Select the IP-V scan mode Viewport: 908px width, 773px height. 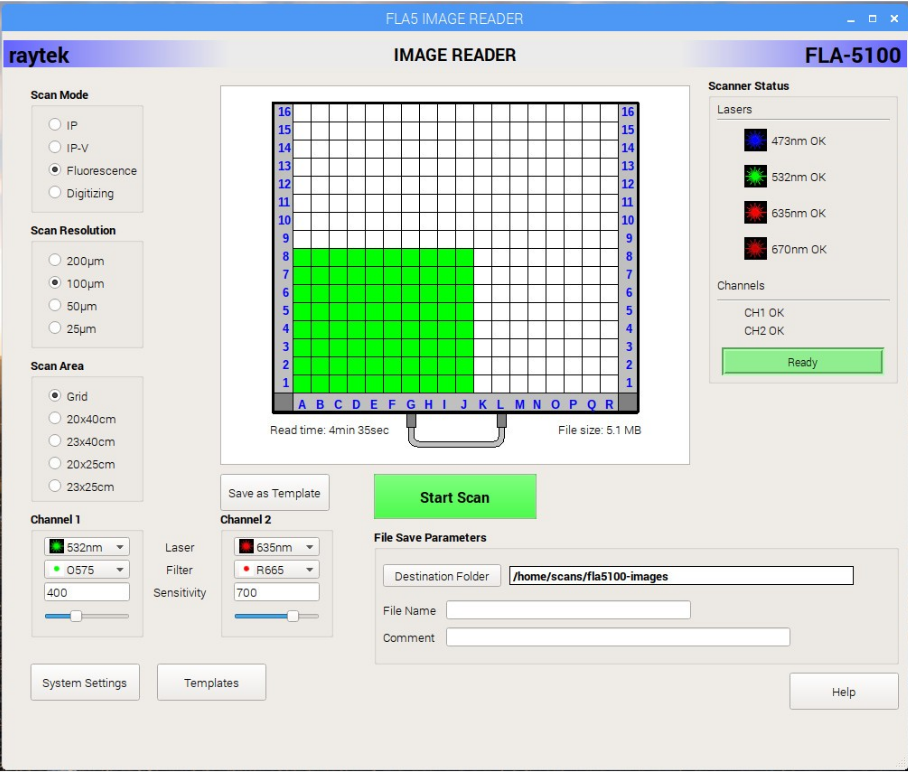point(56,148)
